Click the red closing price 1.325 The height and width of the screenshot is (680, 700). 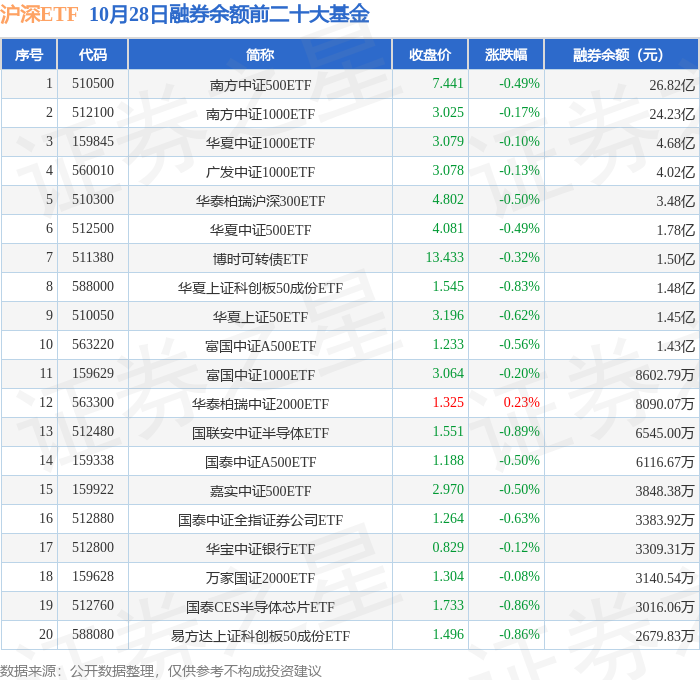click(448, 403)
